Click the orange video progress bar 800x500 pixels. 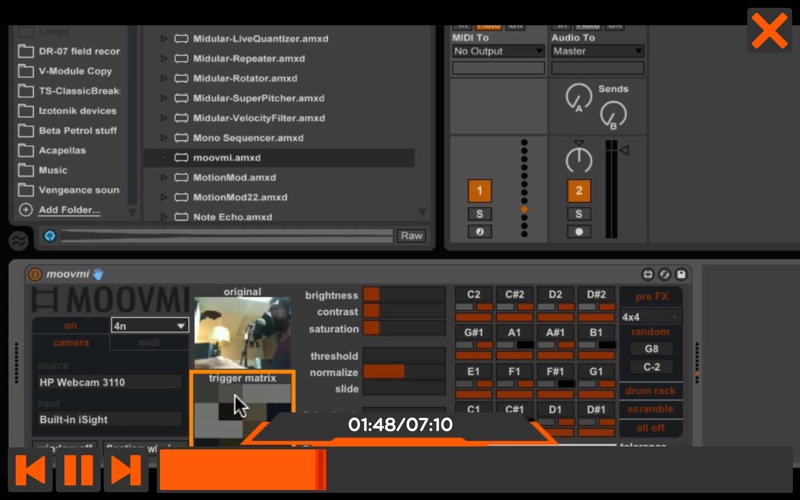243,469
